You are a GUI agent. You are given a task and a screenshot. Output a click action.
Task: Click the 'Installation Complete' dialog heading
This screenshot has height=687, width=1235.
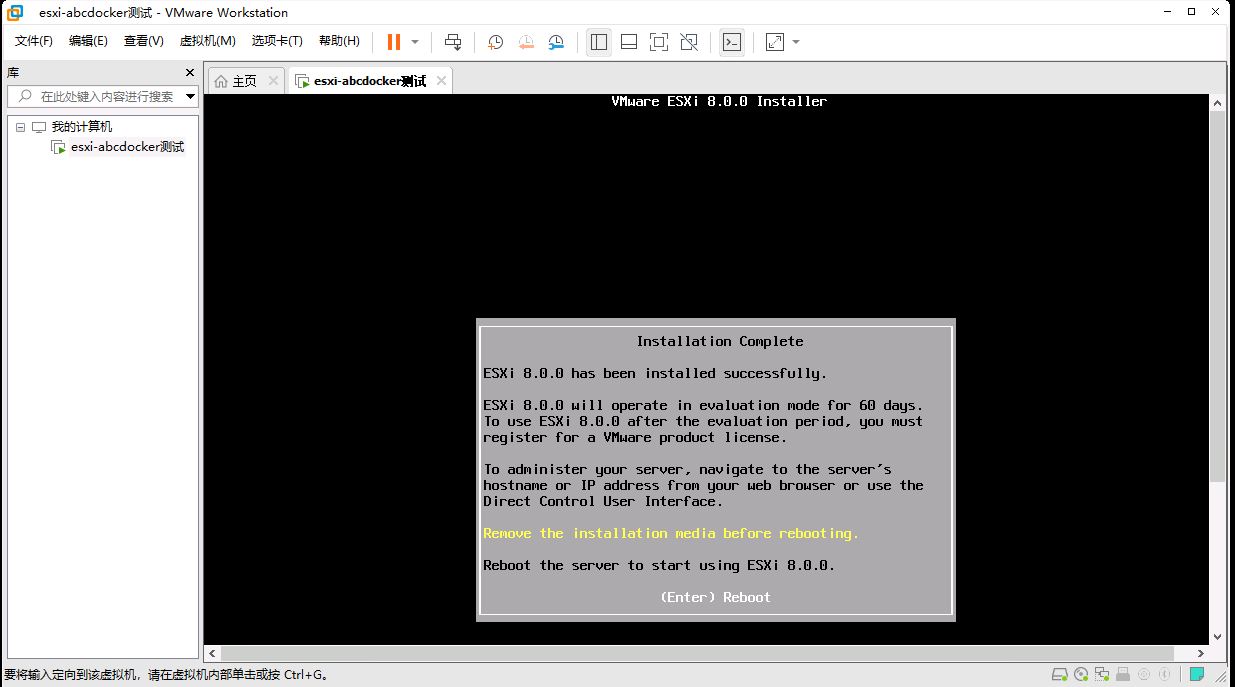point(720,341)
